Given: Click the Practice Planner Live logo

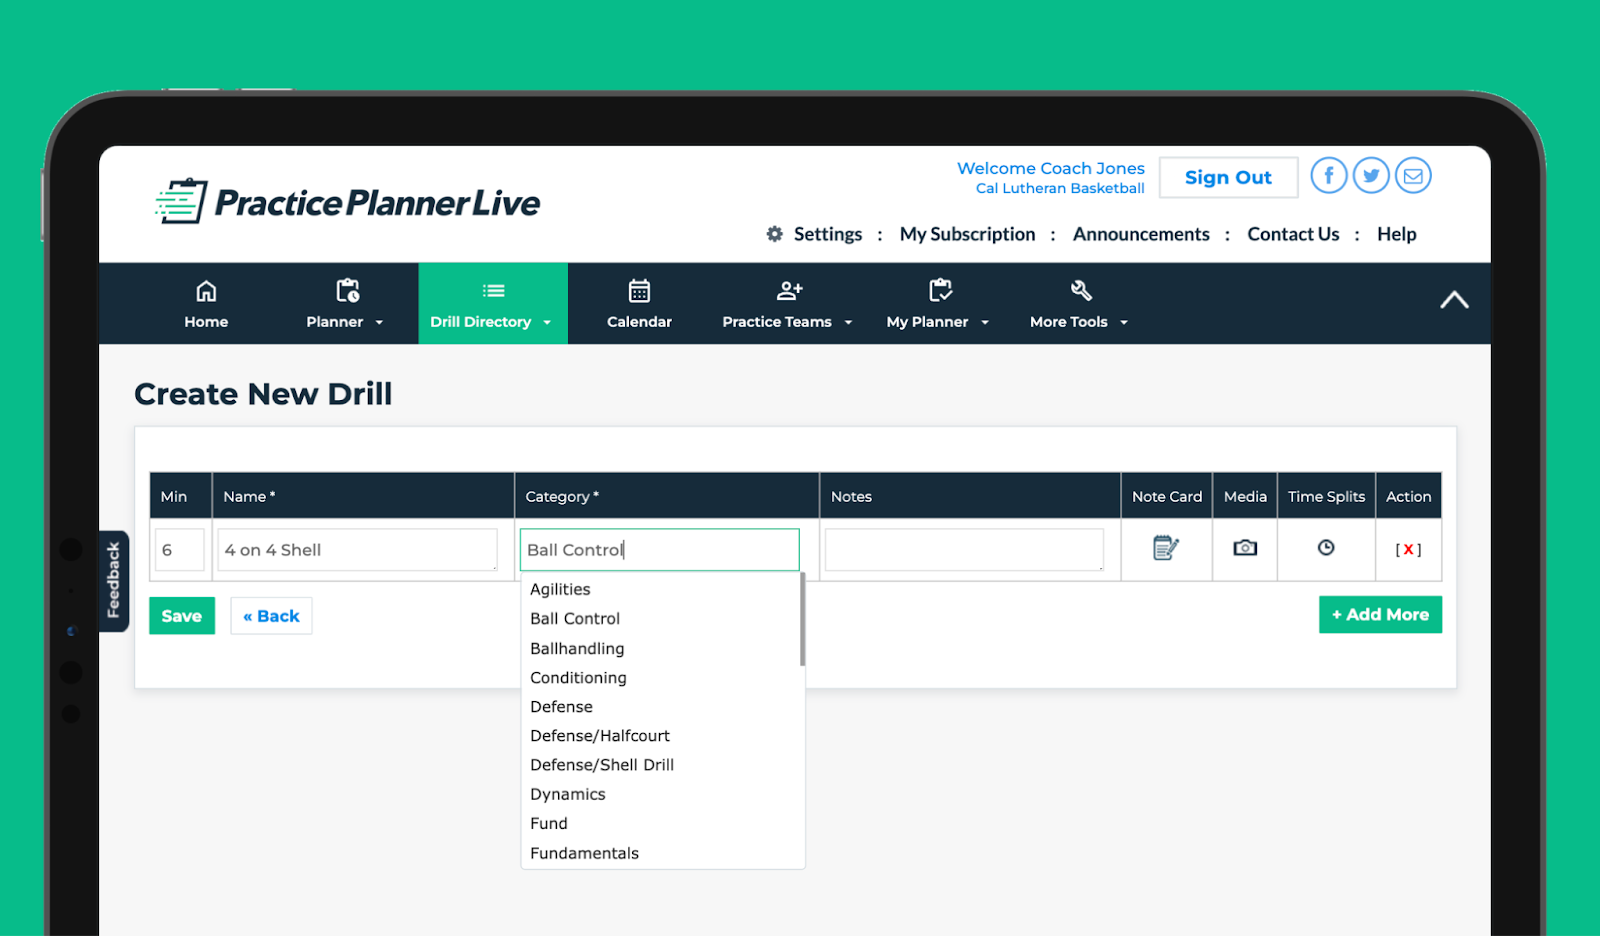Looking at the screenshot, I should [x=347, y=202].
